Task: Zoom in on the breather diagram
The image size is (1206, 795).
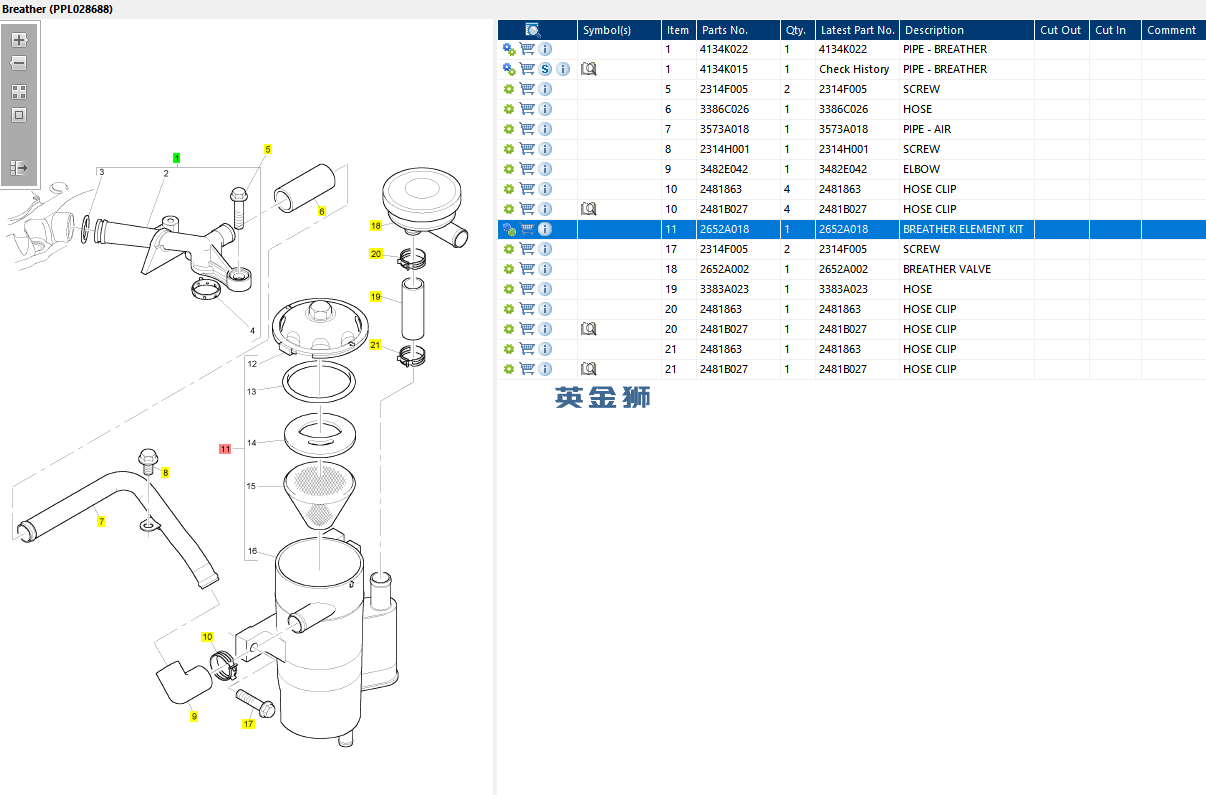Action: tap(19, 41)
